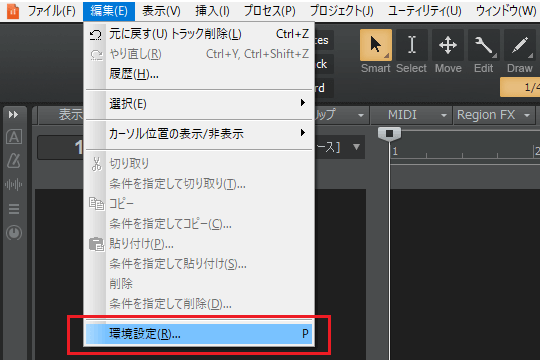Click the knob/dial icon in sidebar
The width and height of the screenshot is (540, 360).
pyautogui.click(x=14, y=233)
